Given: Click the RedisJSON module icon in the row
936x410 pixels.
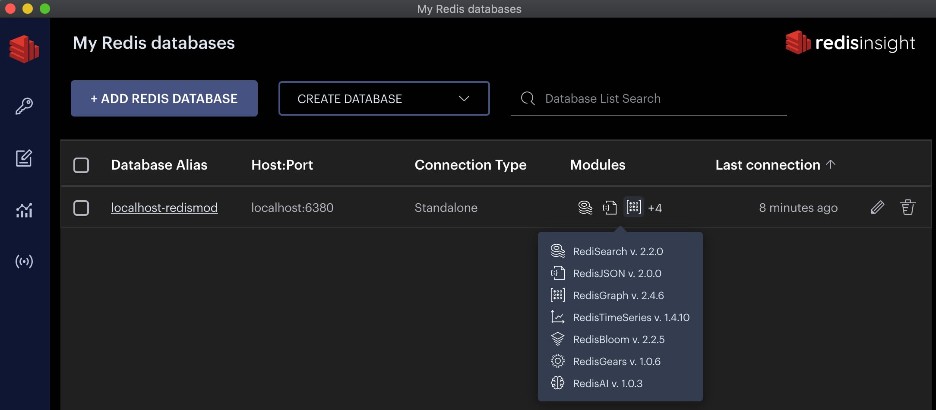Looking at the screenshot, I should click(609, 208).
